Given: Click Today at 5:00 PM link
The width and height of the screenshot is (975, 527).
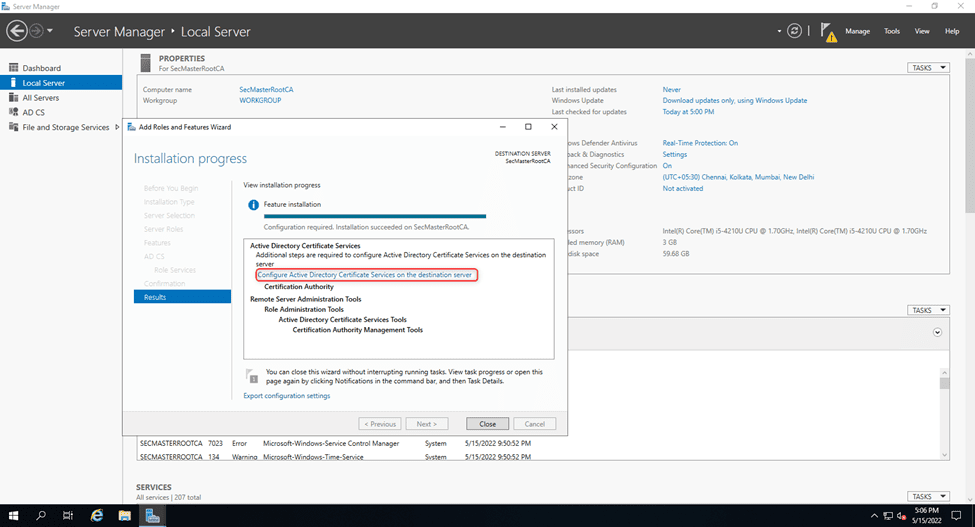Looking at the screenshot, I should (688, 112).
